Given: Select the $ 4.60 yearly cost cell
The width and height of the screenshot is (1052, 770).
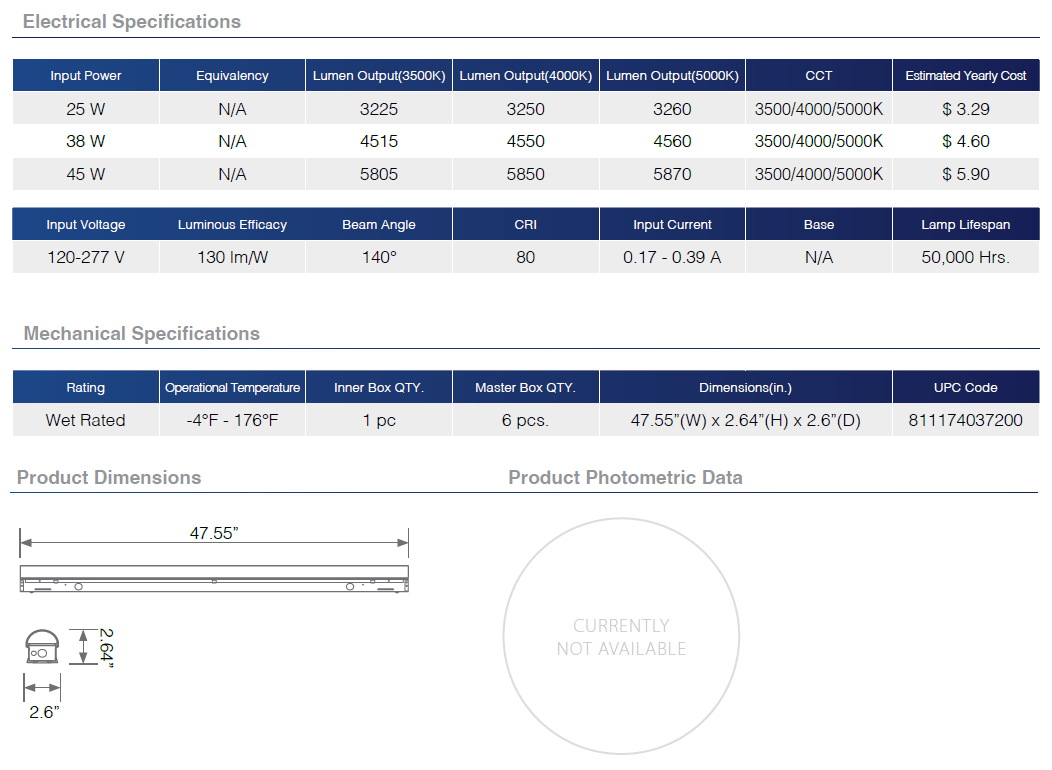Looking at the screenshot, I should 965,142.
